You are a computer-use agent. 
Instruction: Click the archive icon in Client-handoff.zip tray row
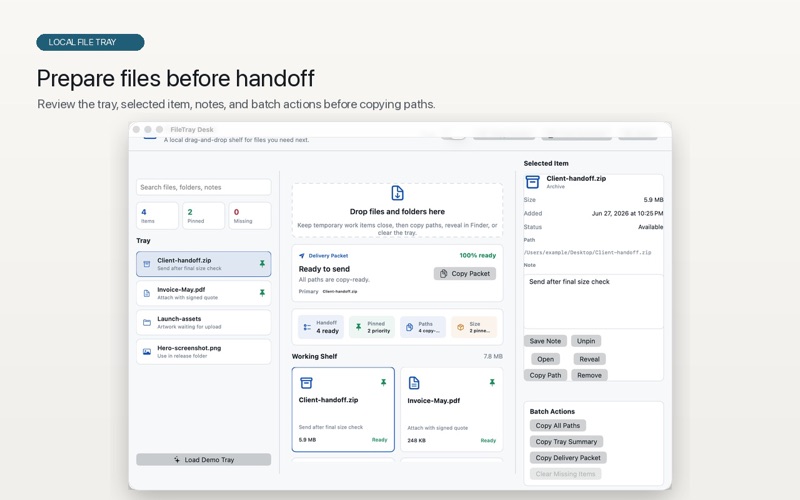147,264
